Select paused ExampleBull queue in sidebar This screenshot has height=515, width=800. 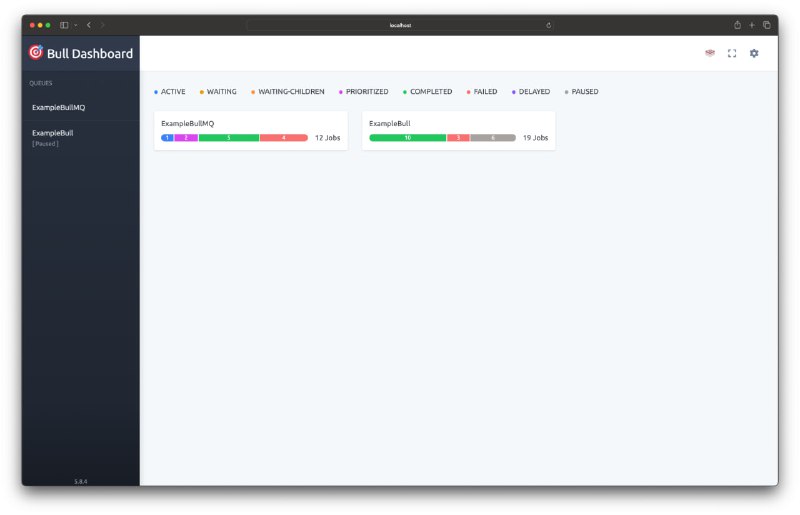[x=53, y=133]
